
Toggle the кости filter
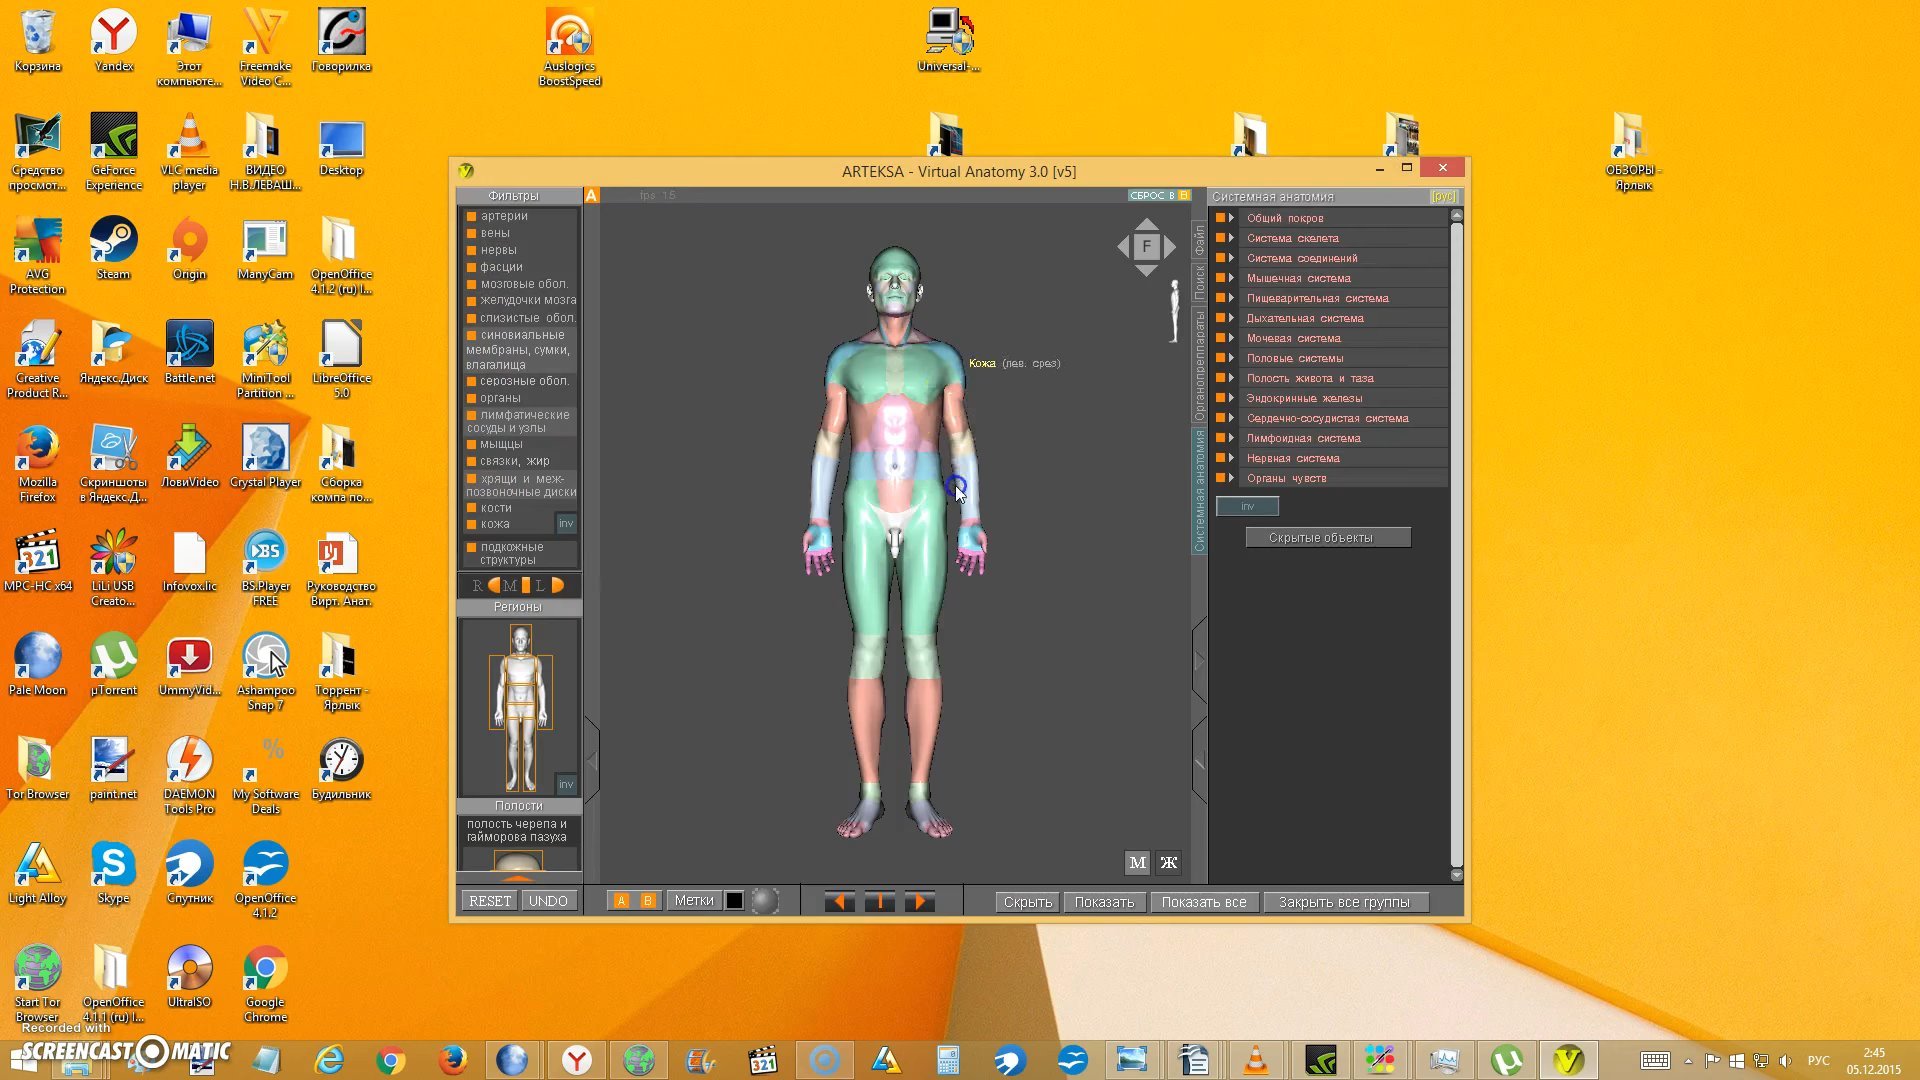coord(471,508)
